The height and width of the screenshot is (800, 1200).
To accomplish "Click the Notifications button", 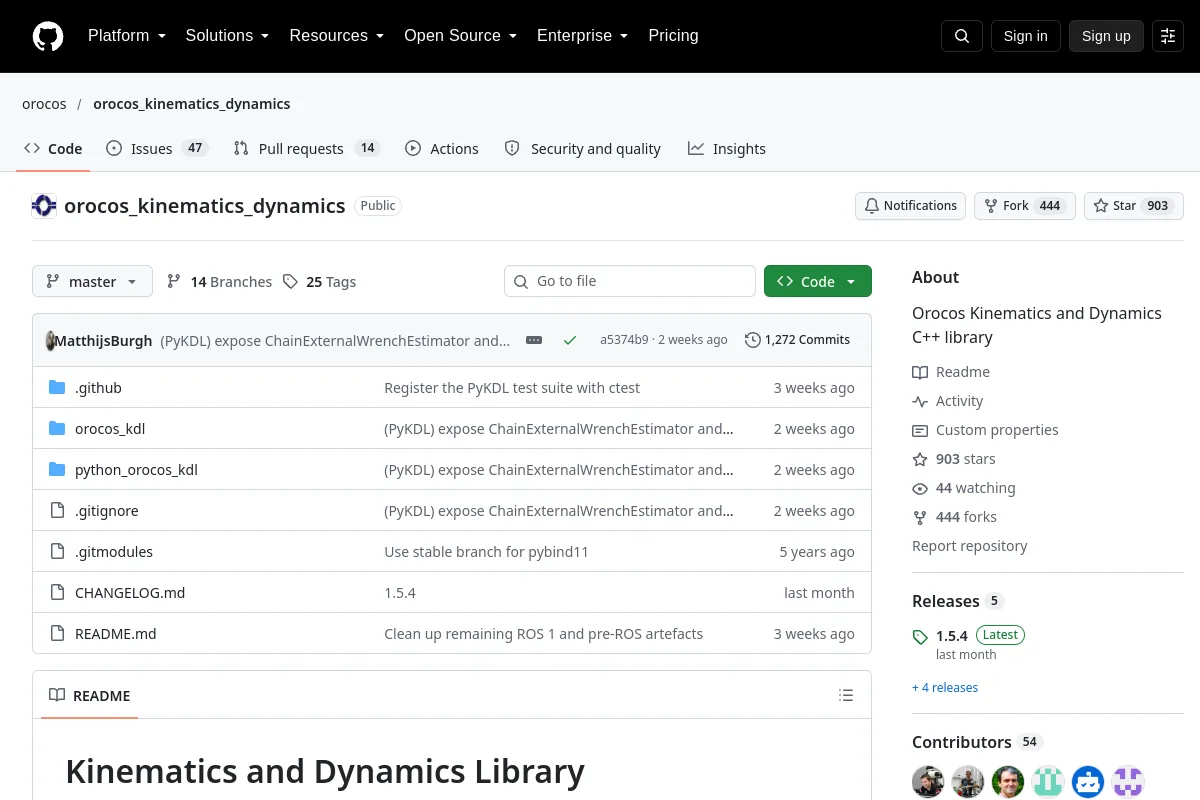I will point(910,206).
